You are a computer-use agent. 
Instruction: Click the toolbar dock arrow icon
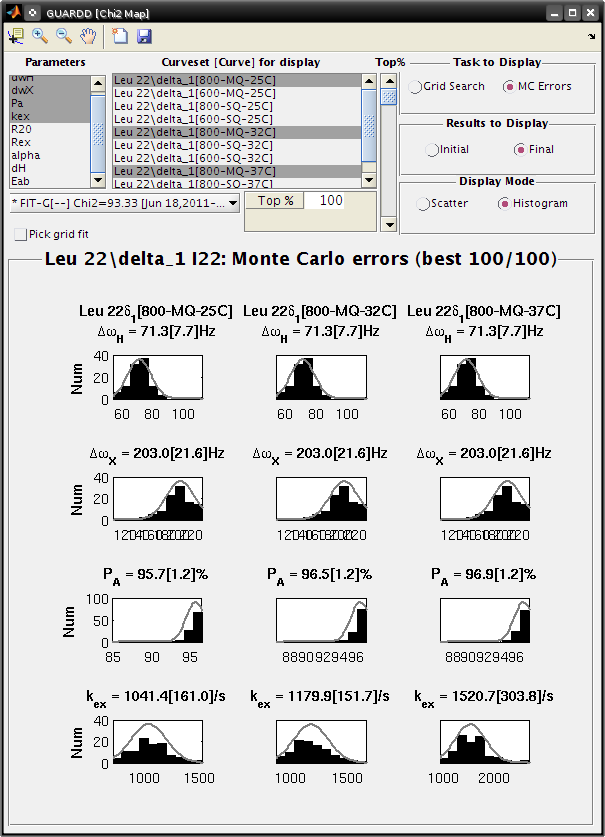(591, 36)
